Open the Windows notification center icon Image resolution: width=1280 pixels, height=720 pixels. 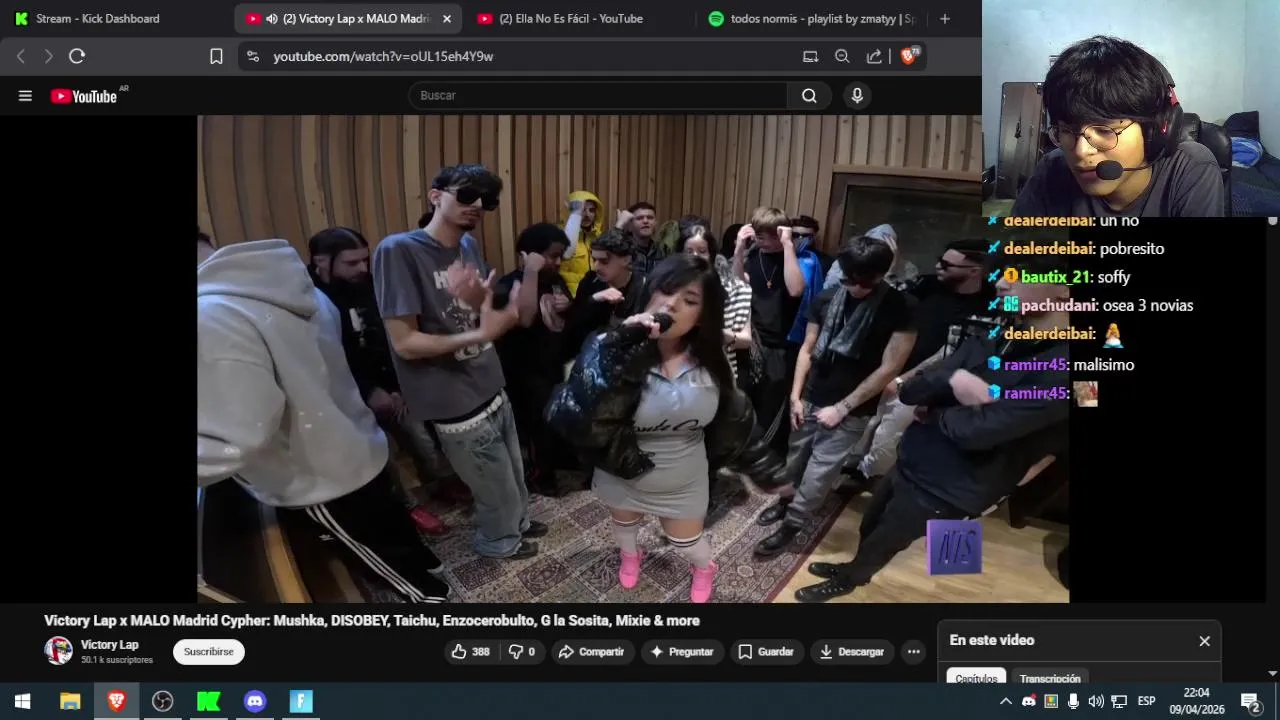pyautogui.click(x=1250, y=701)
